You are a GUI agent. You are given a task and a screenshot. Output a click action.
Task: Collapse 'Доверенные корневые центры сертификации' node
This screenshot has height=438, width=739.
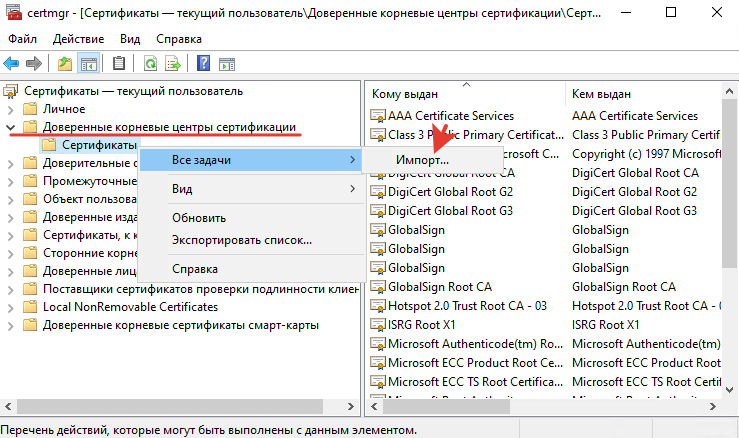[x=11, y=127]
